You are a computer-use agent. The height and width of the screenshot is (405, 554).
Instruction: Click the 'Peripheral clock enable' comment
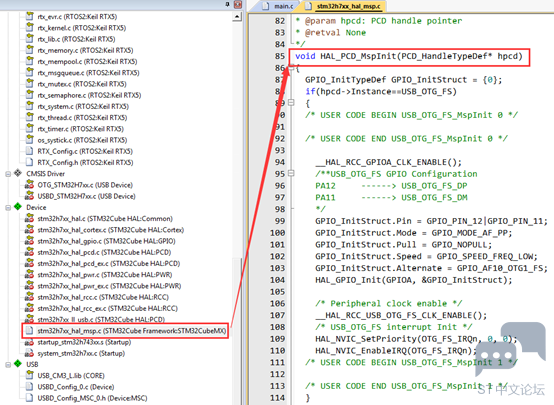389,304
